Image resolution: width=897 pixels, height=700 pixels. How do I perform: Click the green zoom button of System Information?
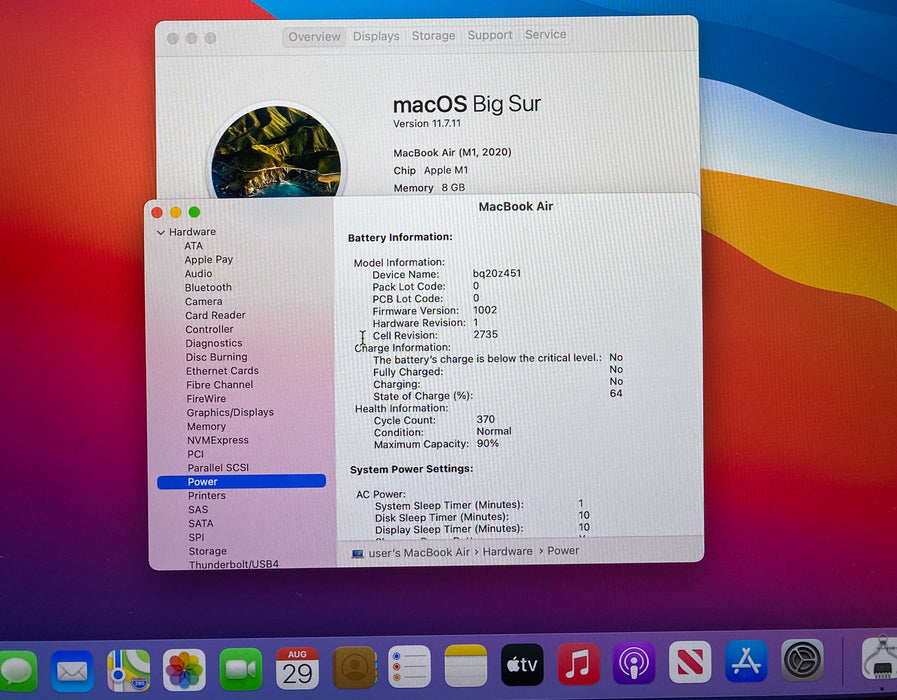click(195, 212)
